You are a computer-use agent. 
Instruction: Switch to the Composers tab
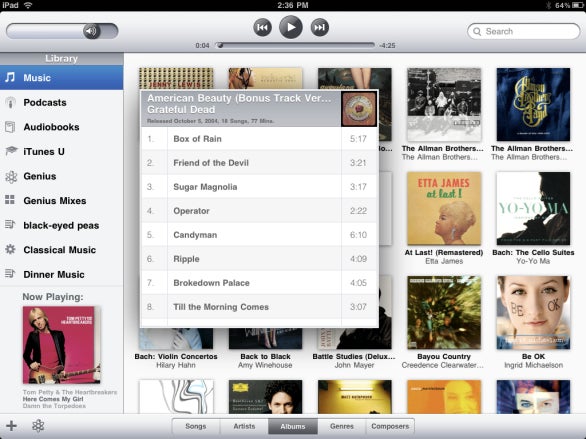click(x=390, y=426)
